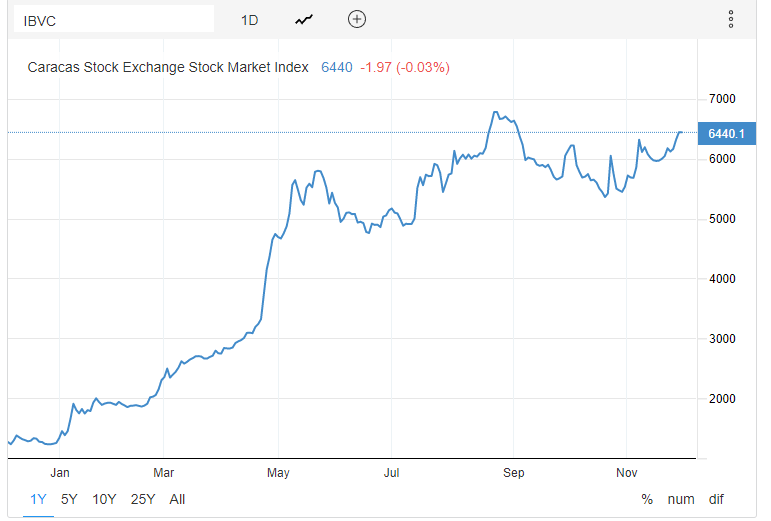Click the blue 6440 legend value
Screen dimensions: 771x521
pyautogui.click(x=336, y=68)
